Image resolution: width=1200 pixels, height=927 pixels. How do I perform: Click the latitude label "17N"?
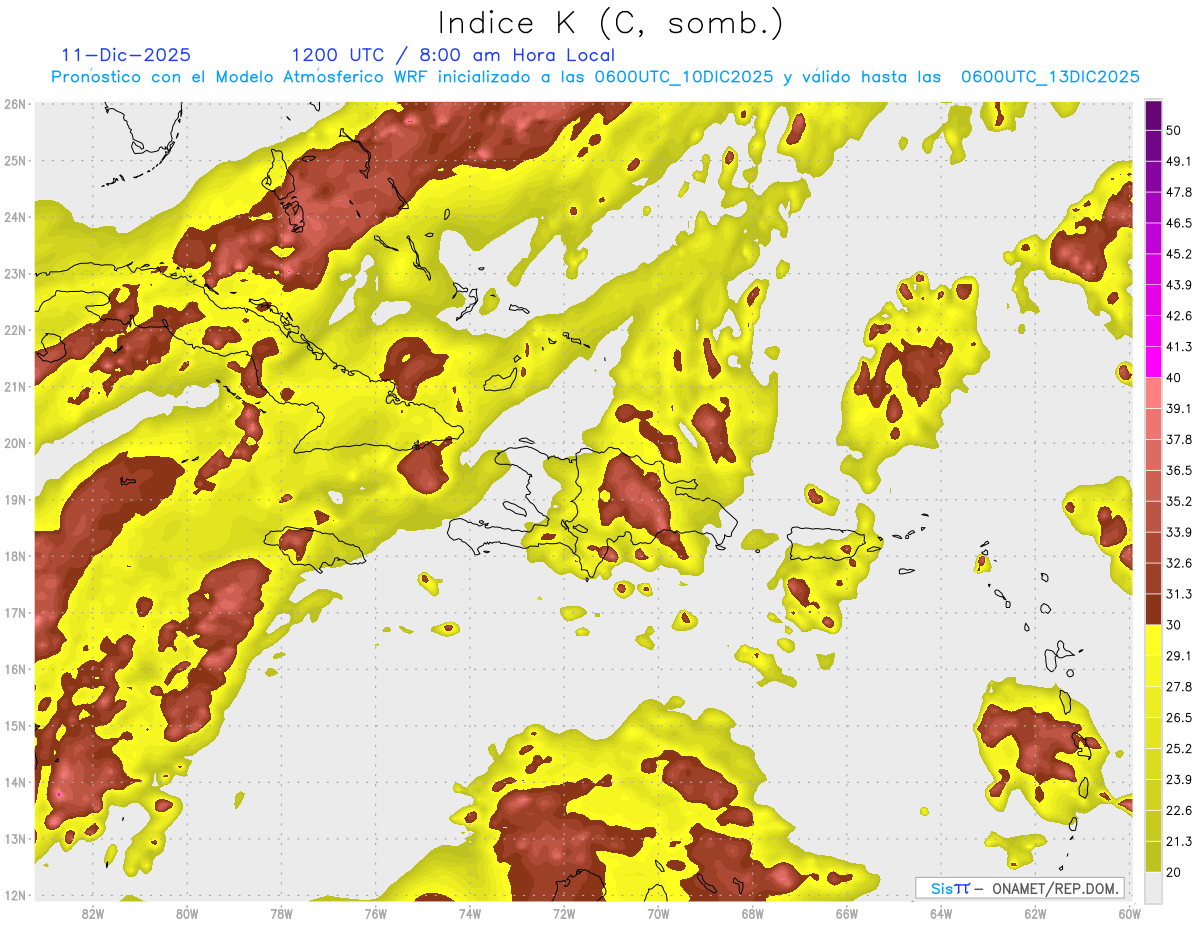[15, 612]
